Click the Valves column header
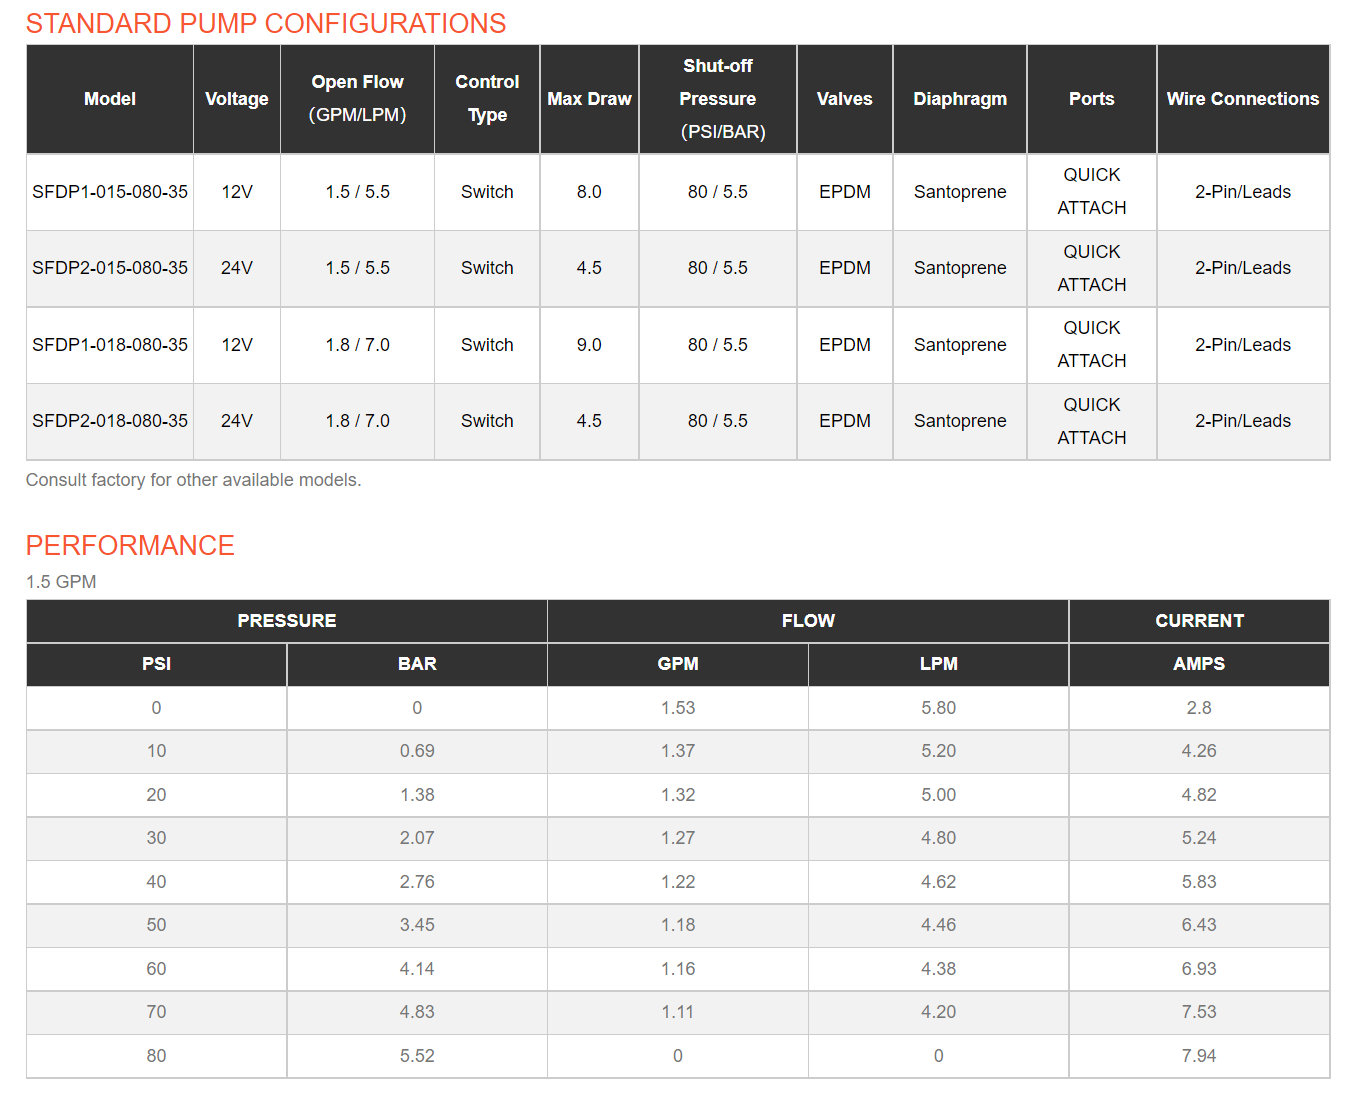The height and width of the screenshot is (1094, 1356). [845, 99]
